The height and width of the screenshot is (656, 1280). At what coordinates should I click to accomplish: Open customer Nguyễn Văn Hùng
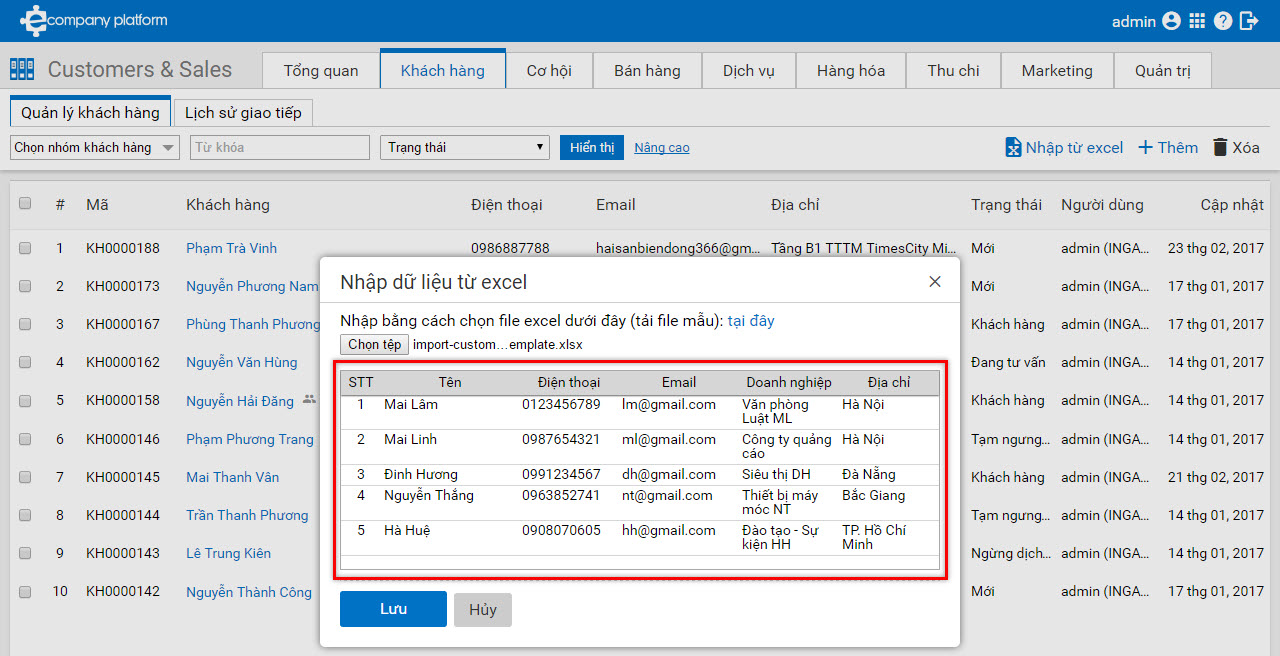click(242, 362)
